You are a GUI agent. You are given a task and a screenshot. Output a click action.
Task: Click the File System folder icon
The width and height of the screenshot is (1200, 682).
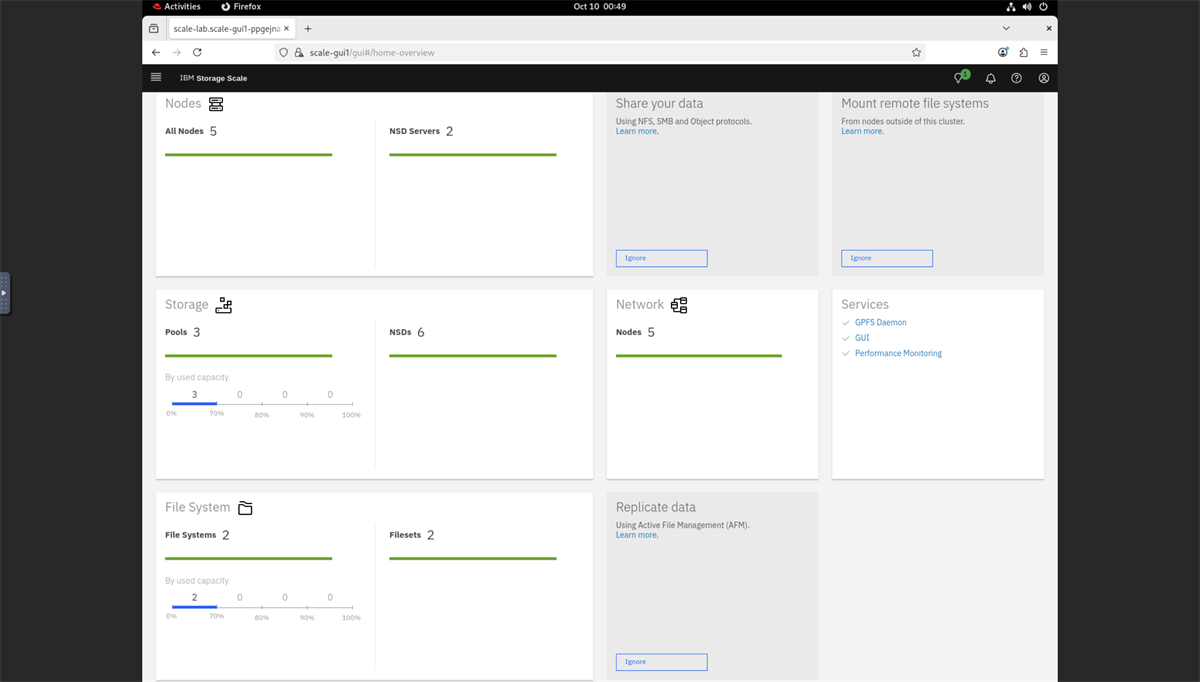pos(245,508)
